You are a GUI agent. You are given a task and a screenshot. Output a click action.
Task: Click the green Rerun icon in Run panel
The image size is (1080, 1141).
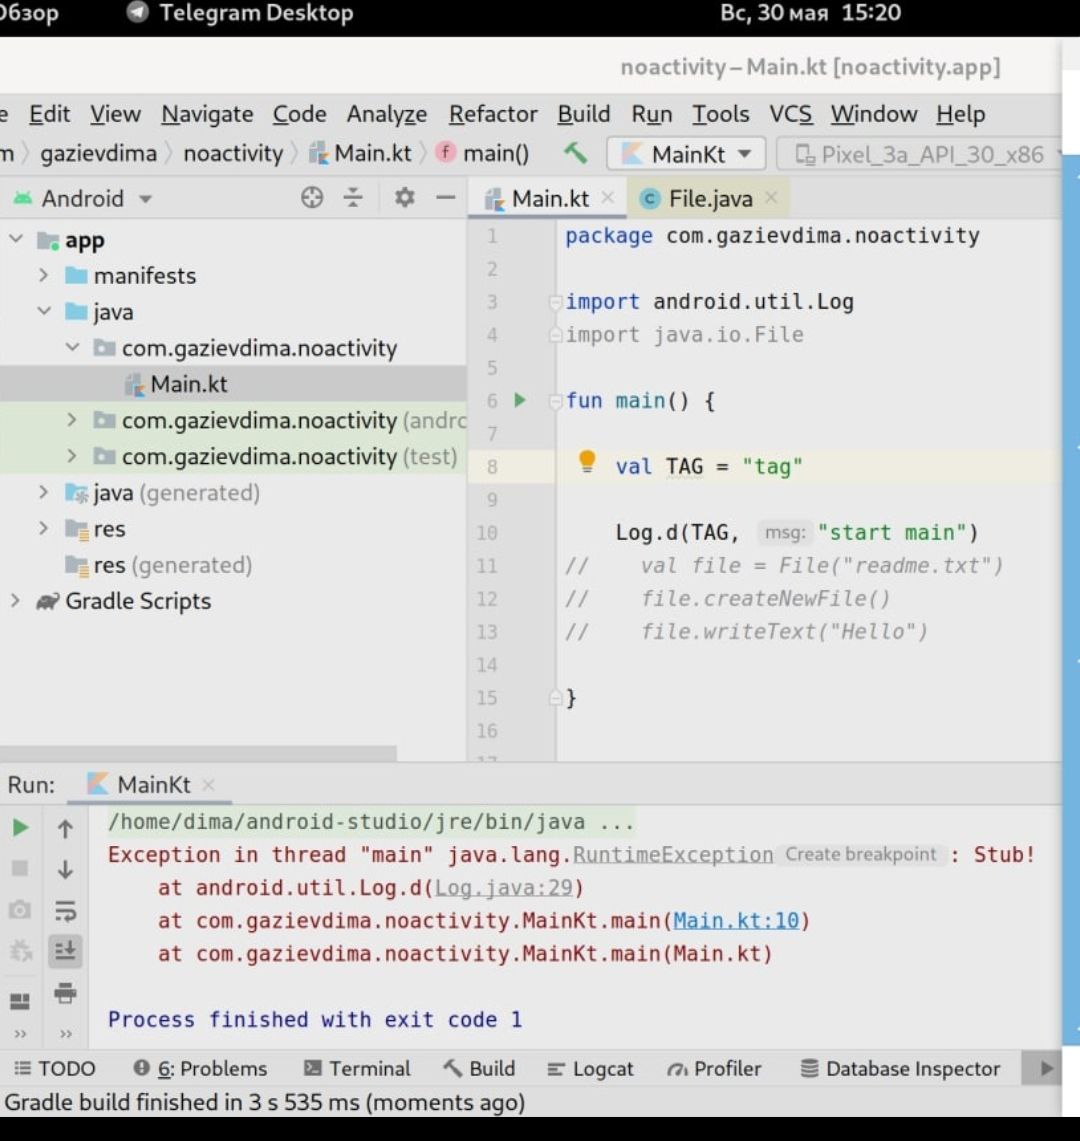click(x=20, y=828)
